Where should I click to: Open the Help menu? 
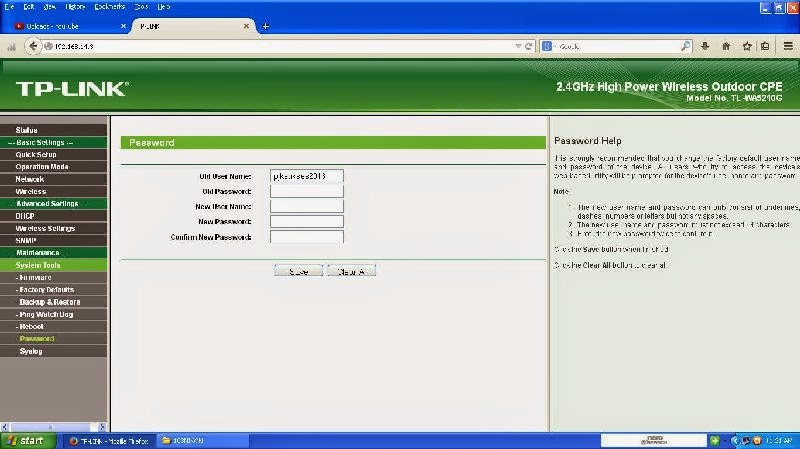pyautogui.click(x=164, y=7)
